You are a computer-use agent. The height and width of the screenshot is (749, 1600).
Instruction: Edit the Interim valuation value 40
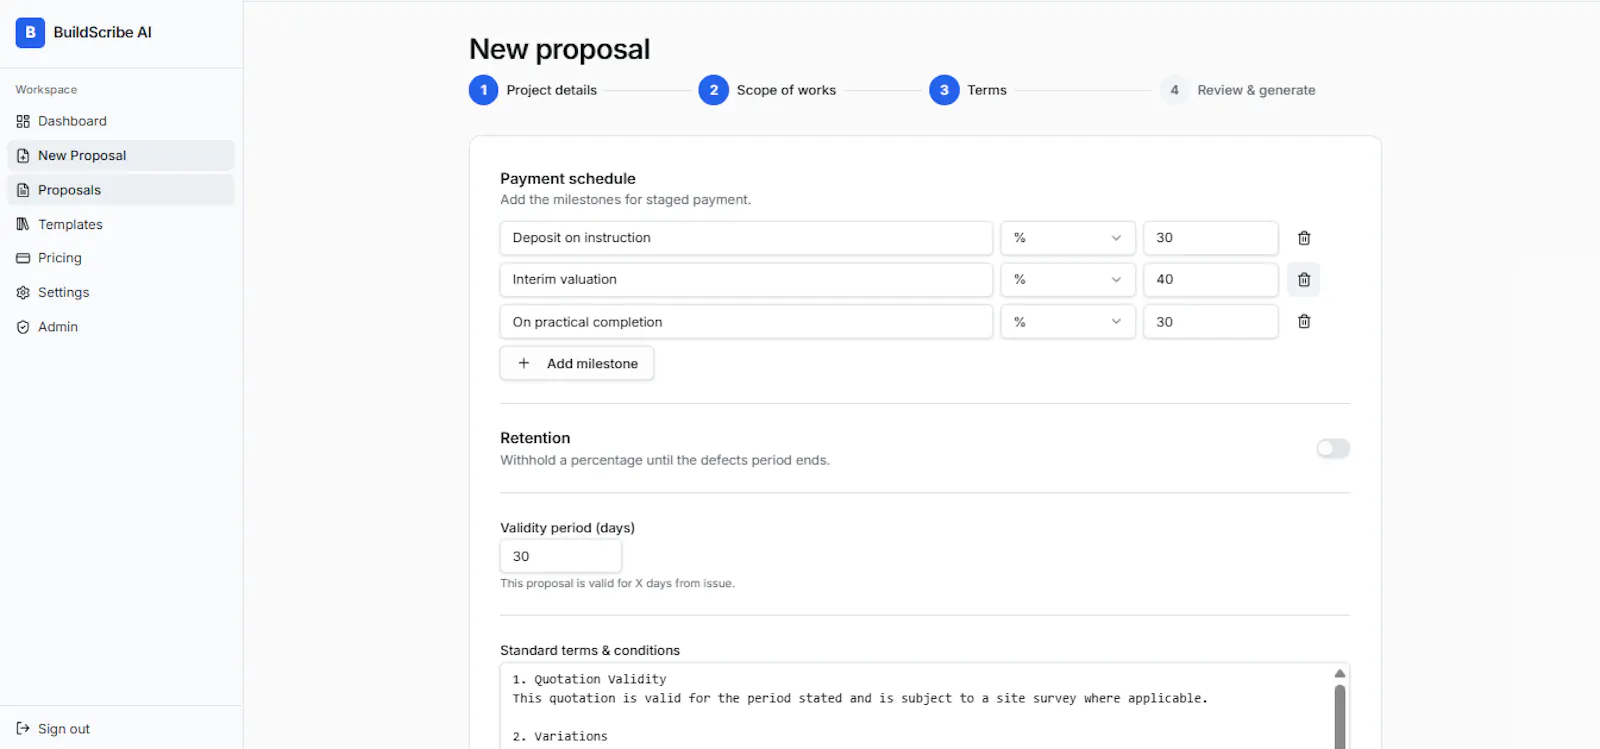pos(1211,280)
